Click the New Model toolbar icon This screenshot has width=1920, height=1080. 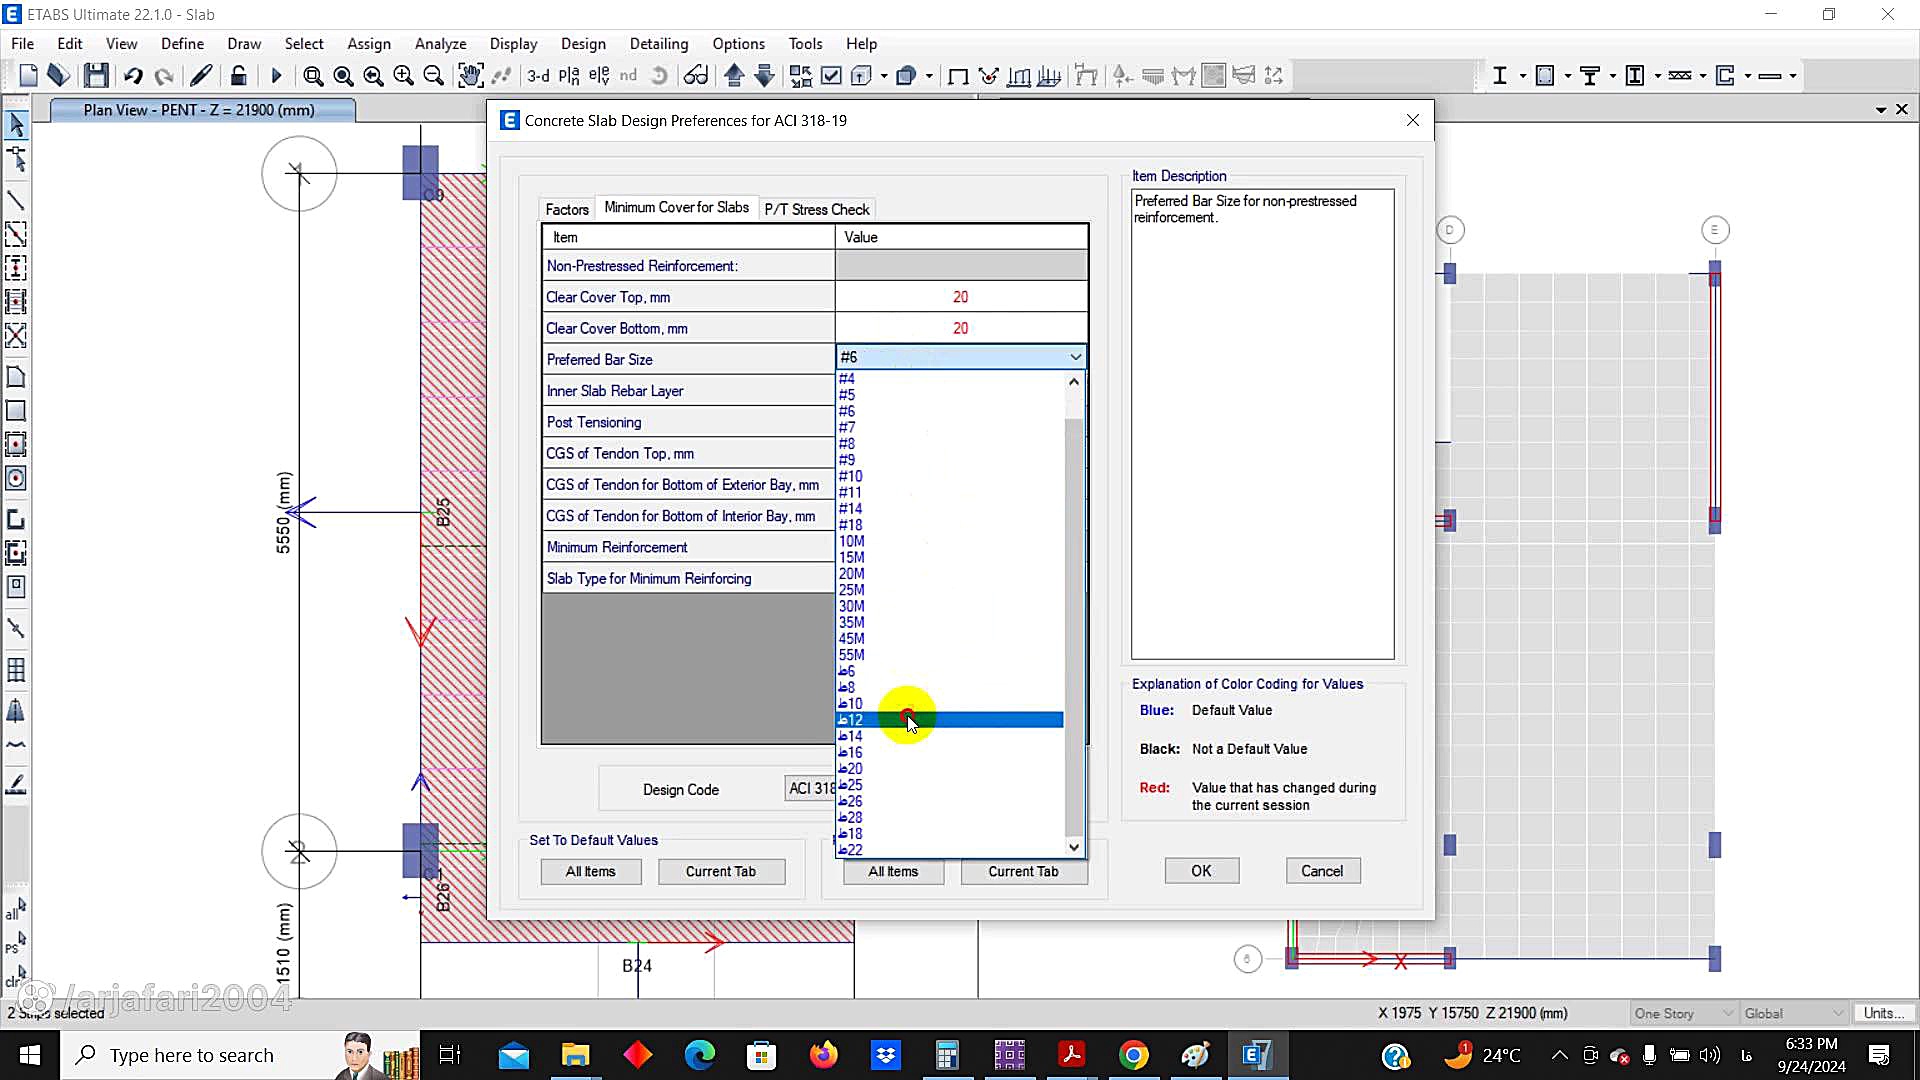tap(28, 76)
